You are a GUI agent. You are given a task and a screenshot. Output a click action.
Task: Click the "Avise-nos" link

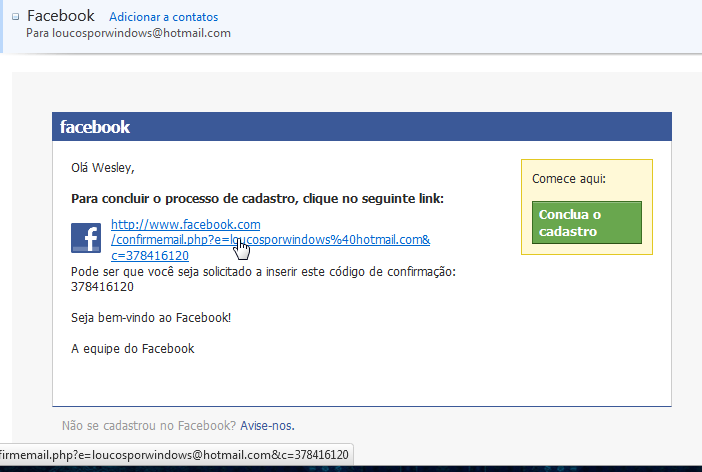[266, 425]
